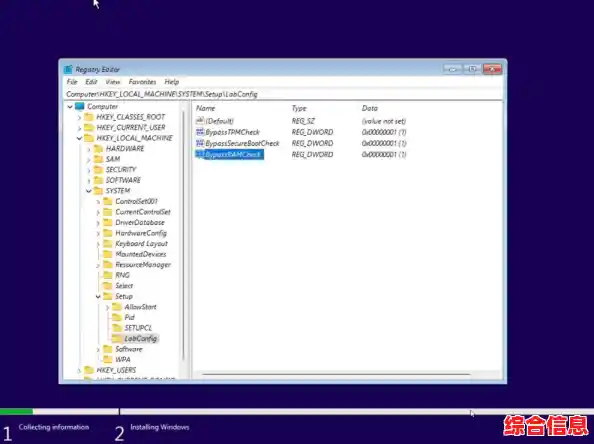The width and height of the screenshot is (594, 444).
Task: Click the SOFTWARE folder icon
Action: pyautogui.click(x=98, y=180)
